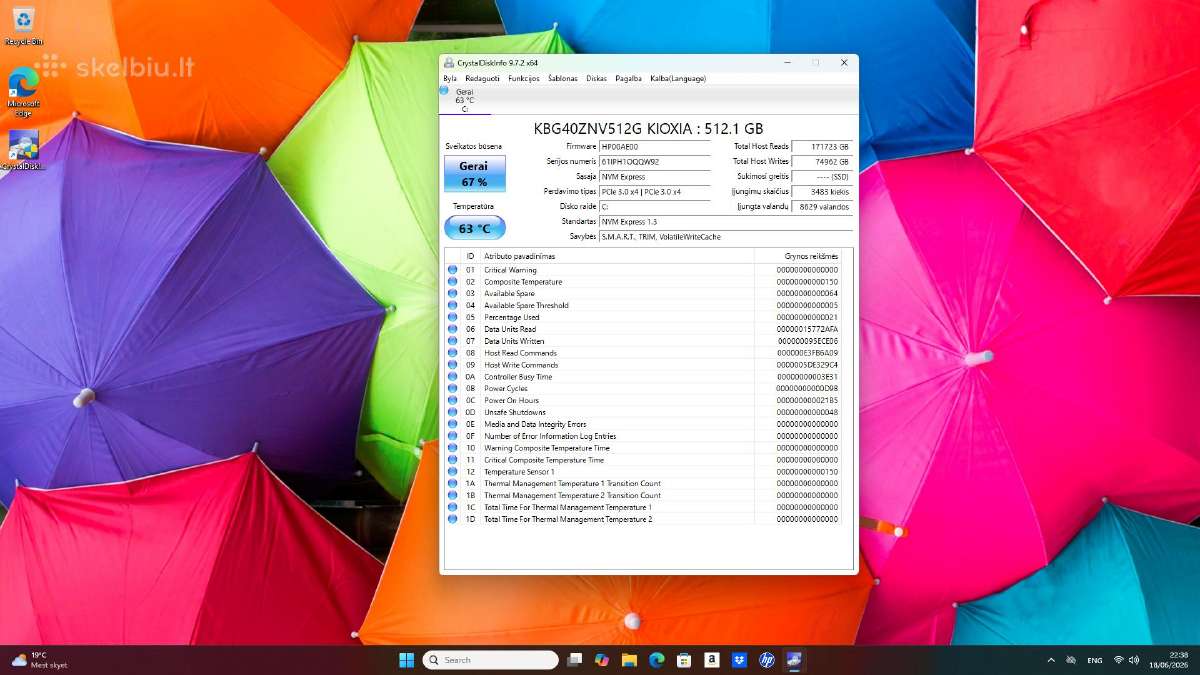The height and width of the screenshot is (675, 1200).
Task: Click the power-on hours value 8629 valandos
Action: [821, 206]
